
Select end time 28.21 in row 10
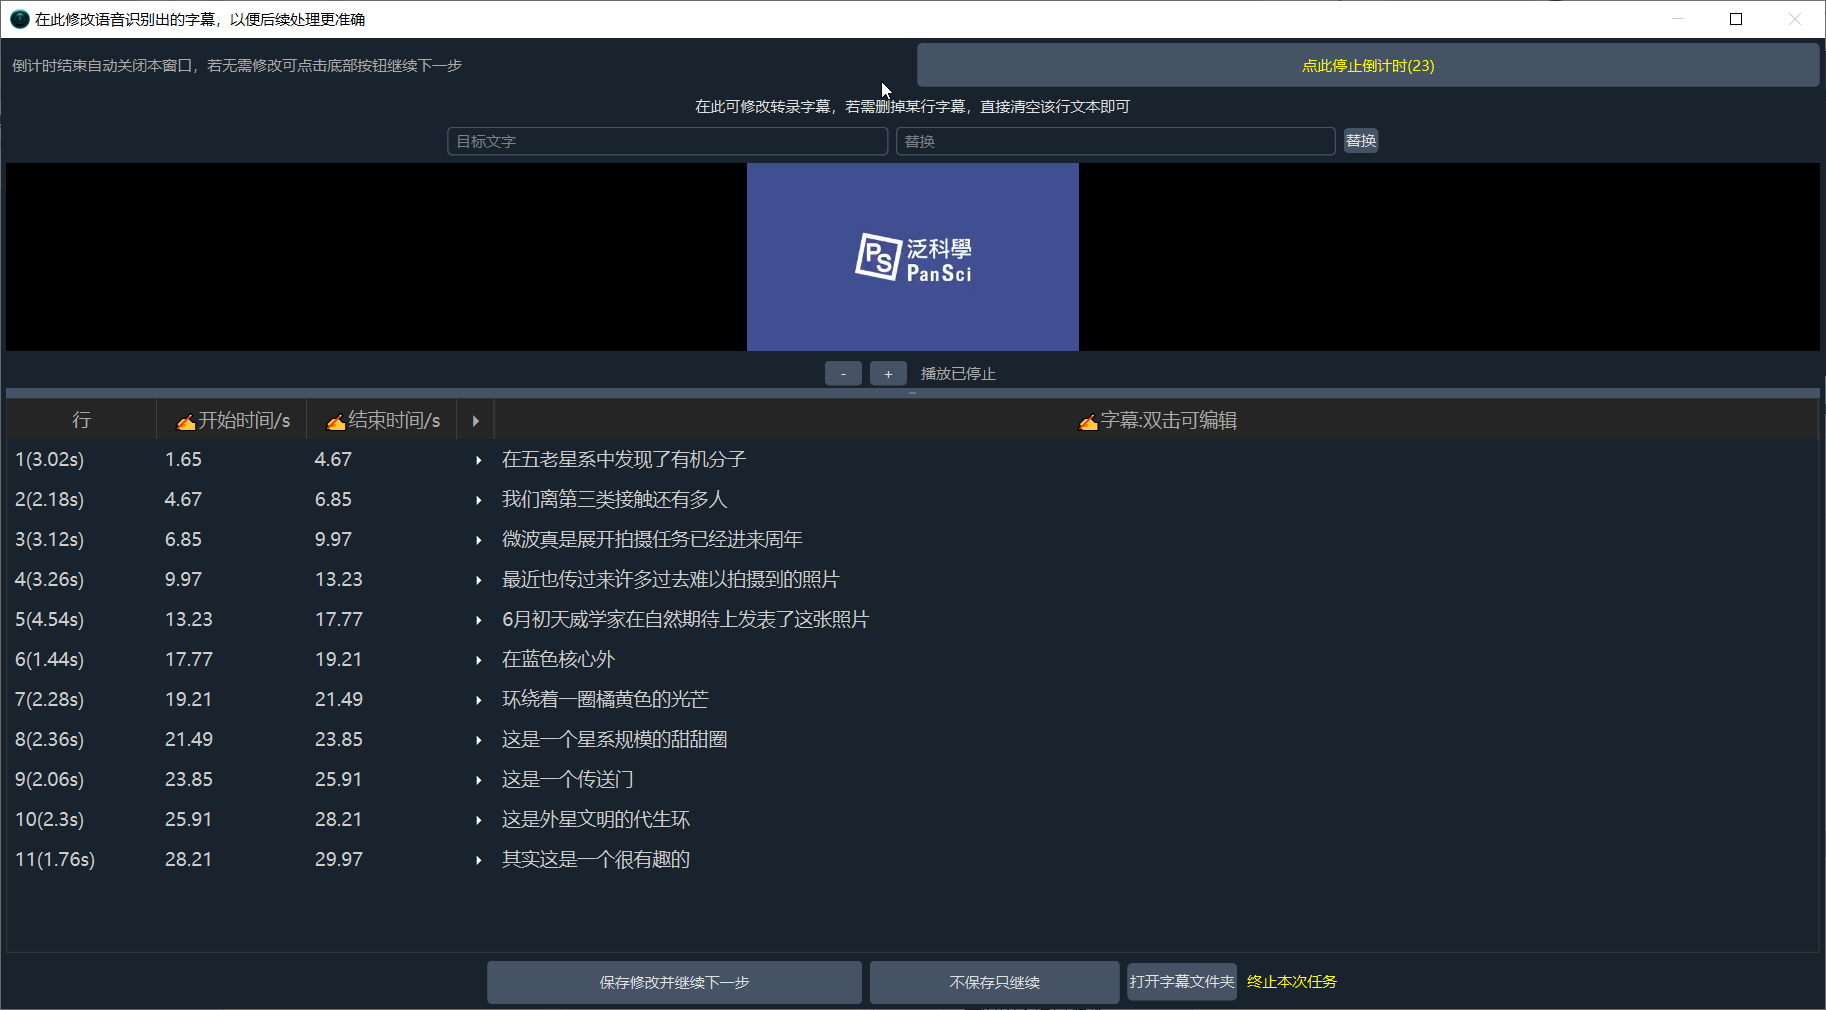(x=339, y=820)
